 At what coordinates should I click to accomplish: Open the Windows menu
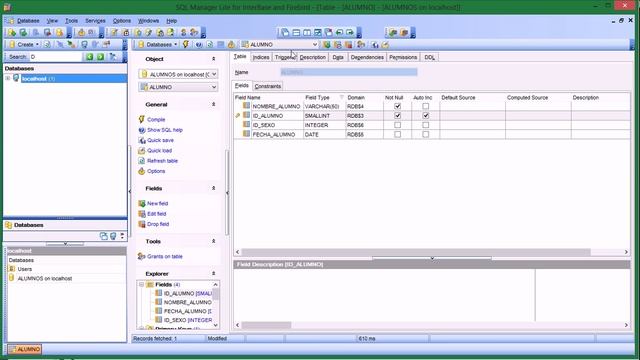(148, 20)
